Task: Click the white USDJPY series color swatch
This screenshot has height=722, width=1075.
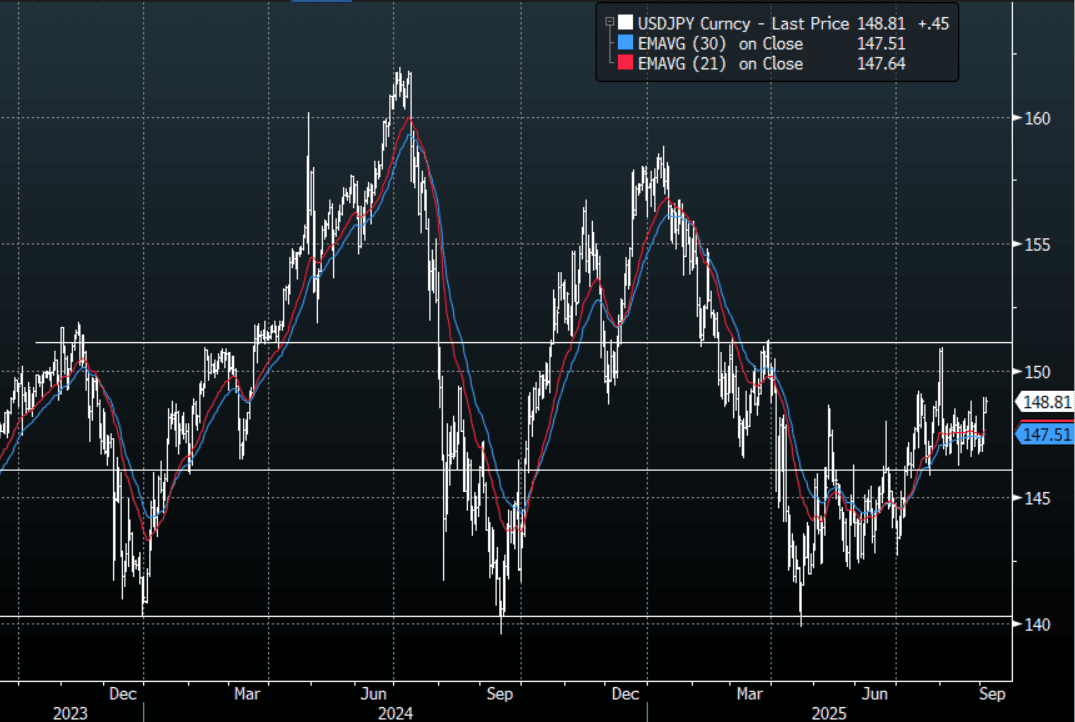Action: (x=625, y=23)
